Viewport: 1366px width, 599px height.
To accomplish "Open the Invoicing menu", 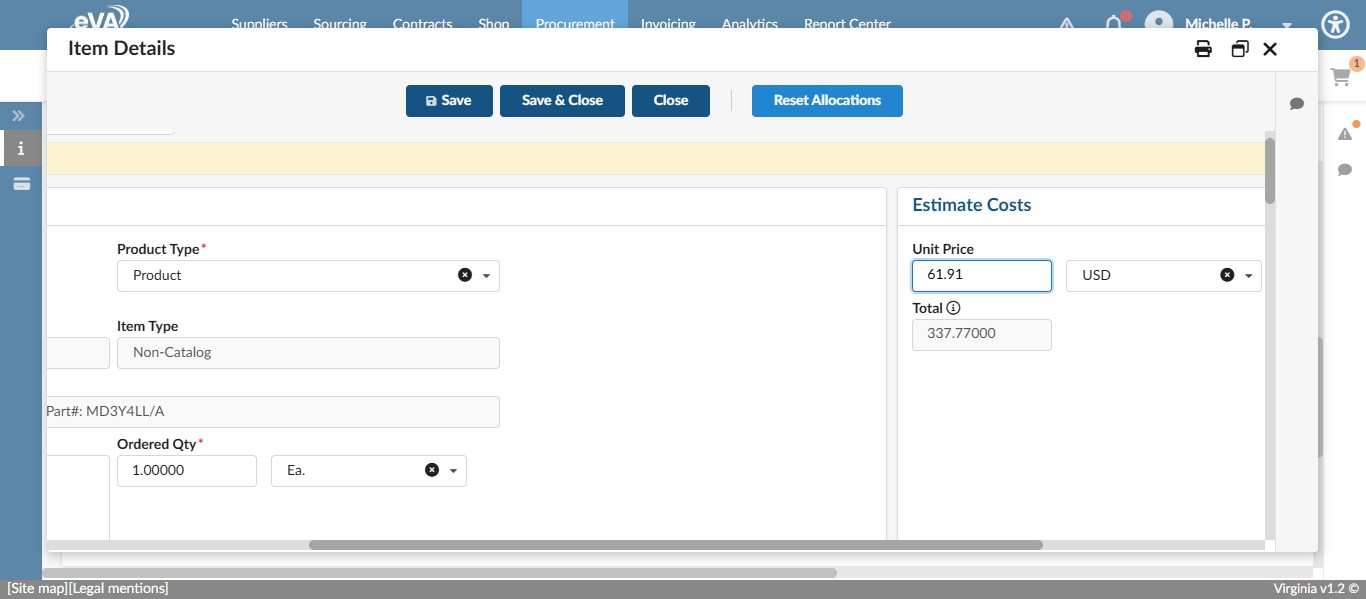I will pyautogui.click(x=668, y=24).
